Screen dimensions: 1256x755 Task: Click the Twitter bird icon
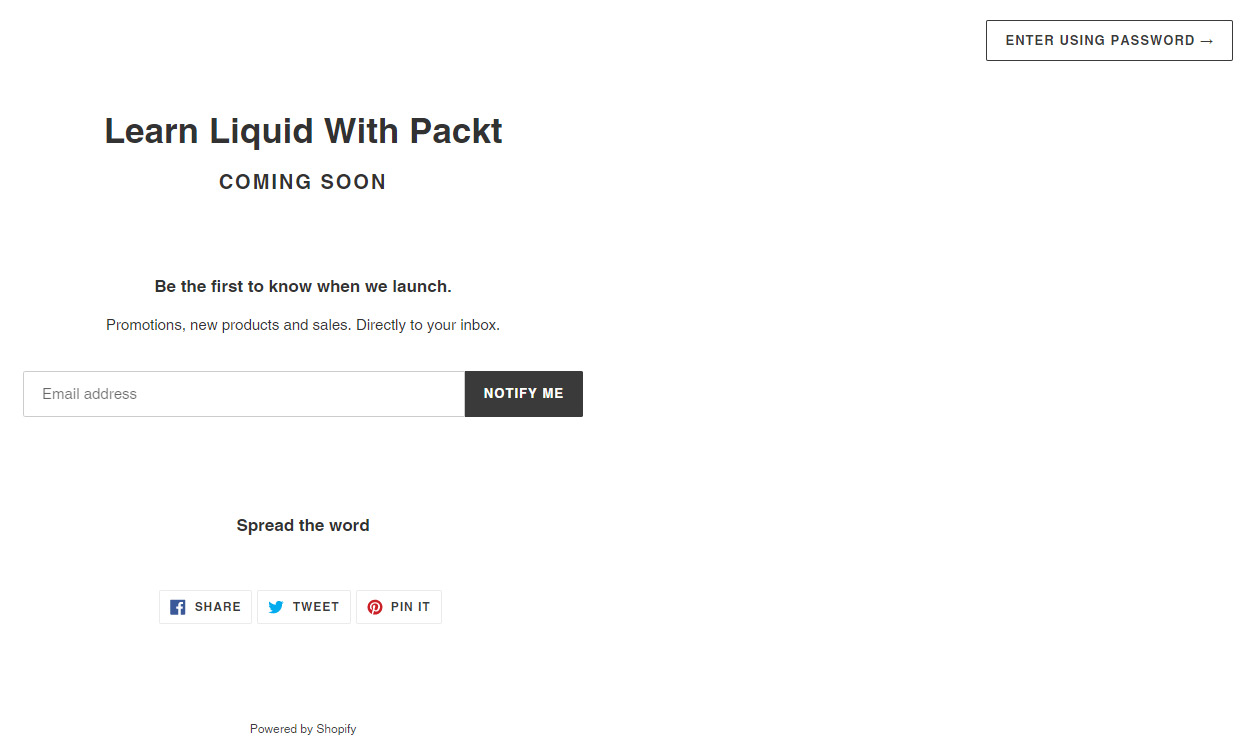pyautogui.click(x=276, y=607)
